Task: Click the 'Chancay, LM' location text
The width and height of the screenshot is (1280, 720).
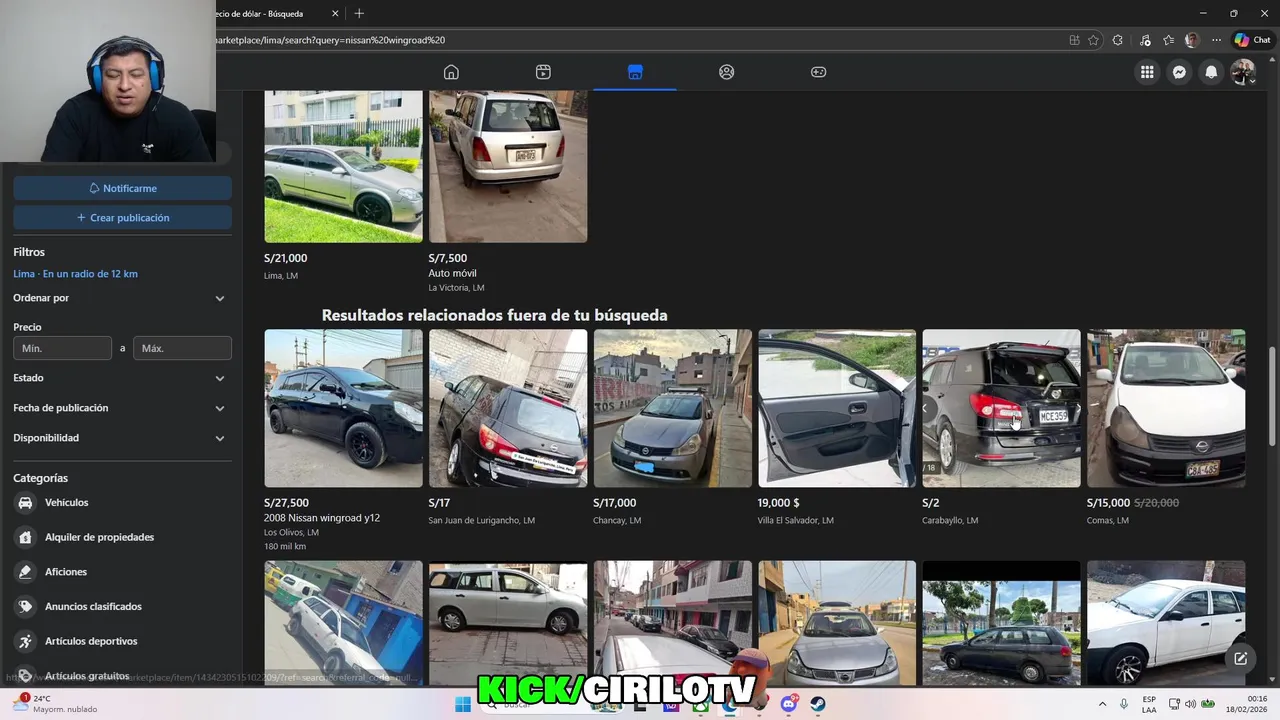Action: [x=617, y=520]
